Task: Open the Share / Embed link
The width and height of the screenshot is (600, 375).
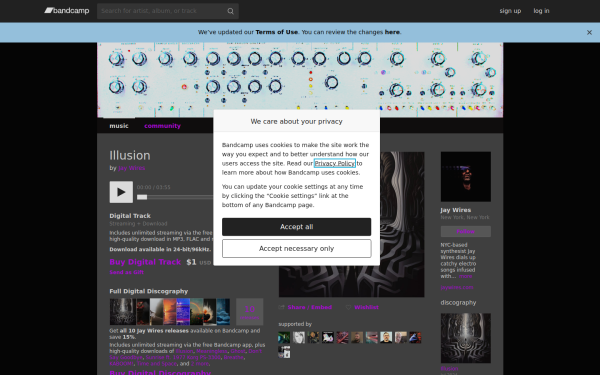Action: 310,307
